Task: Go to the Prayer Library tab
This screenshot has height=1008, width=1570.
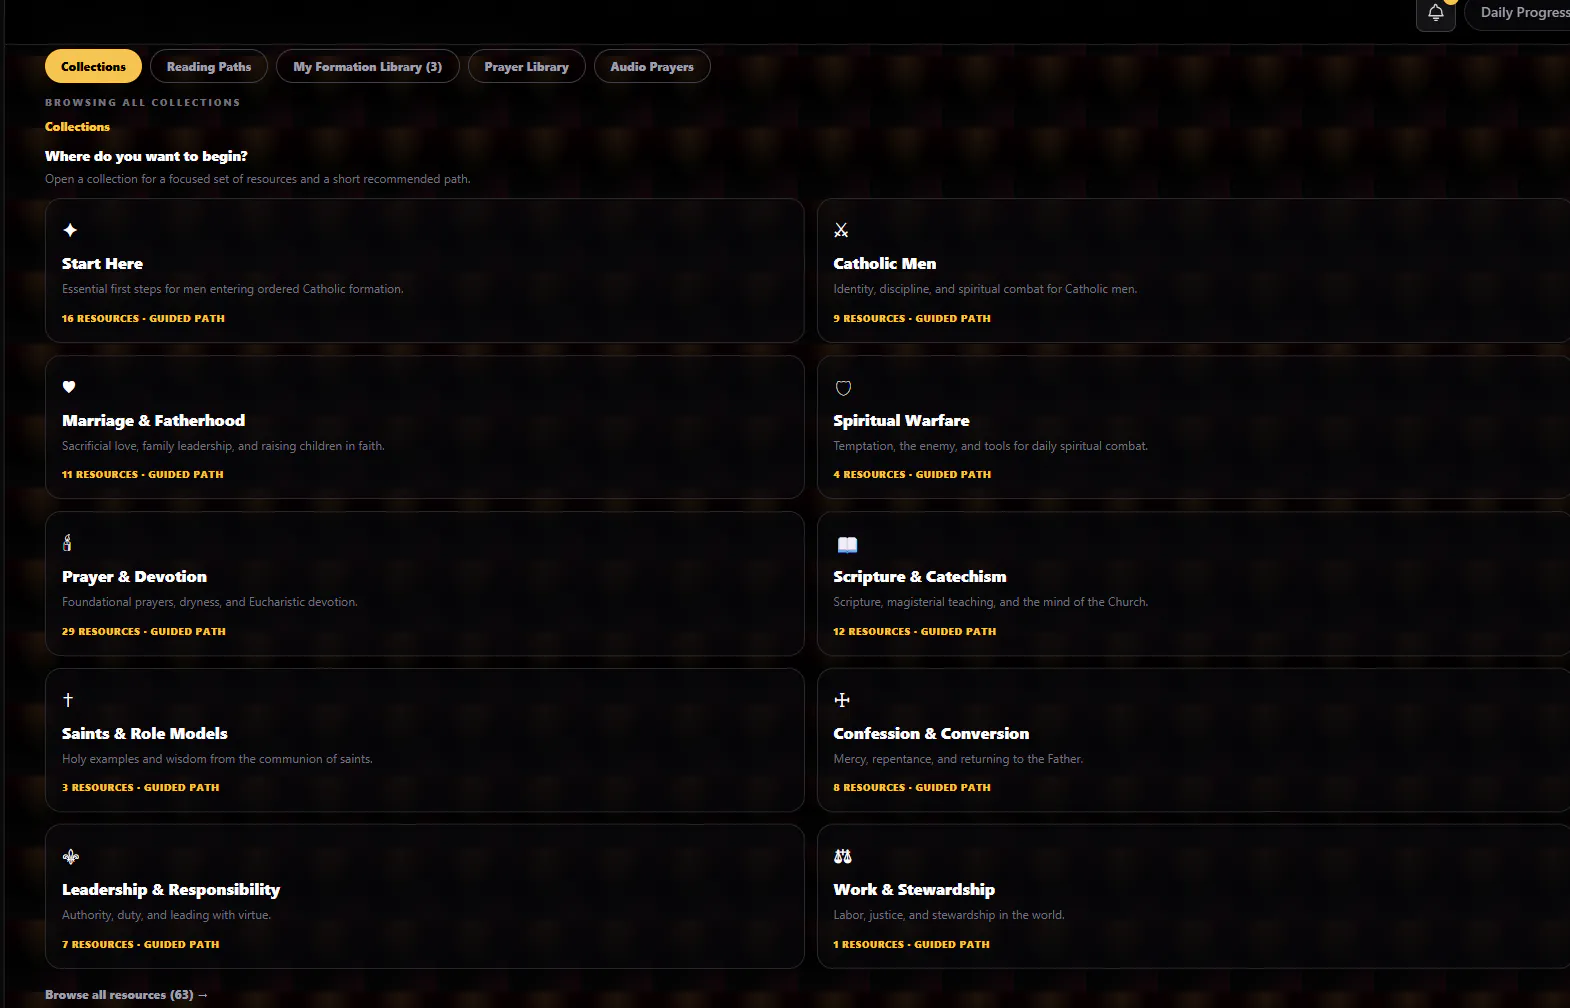Action: [x=526, y=66]
